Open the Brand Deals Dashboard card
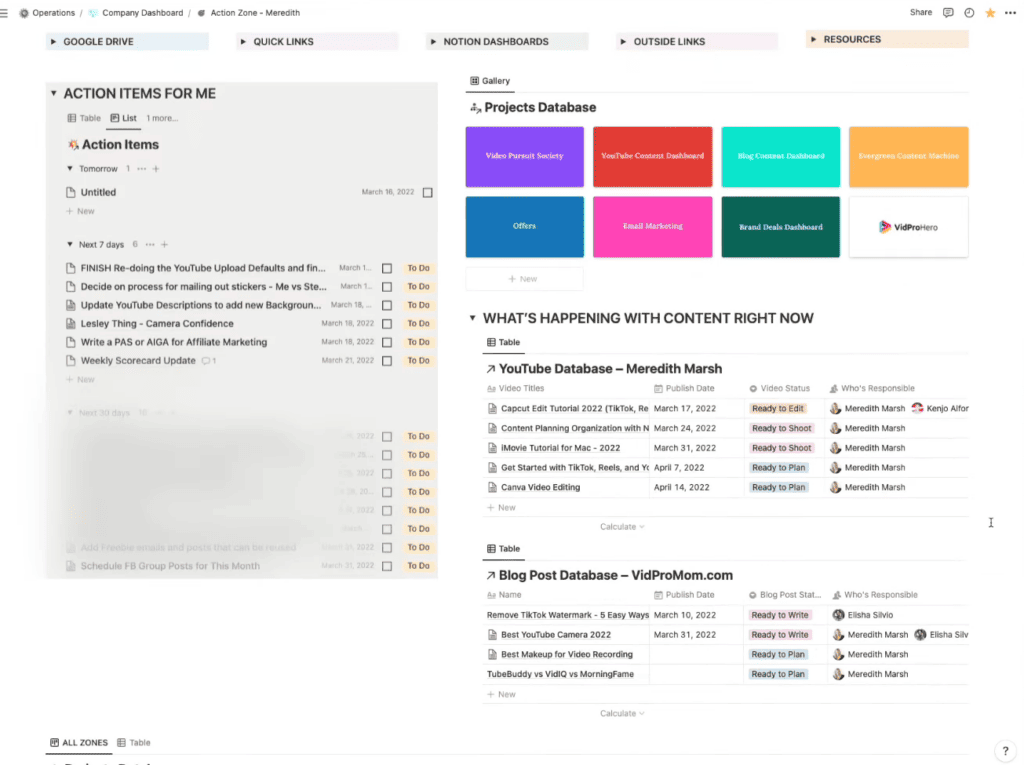This screenshot has height=765, width=1024. click(x=780, y=227)
